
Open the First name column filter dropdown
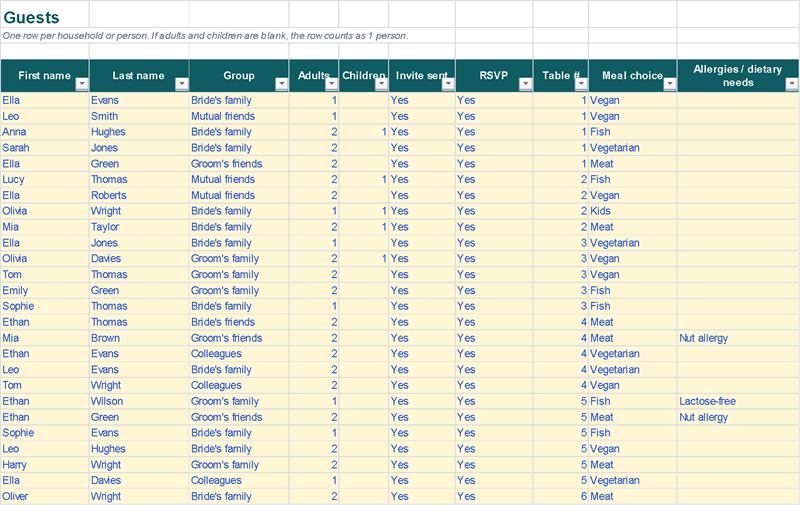click(x=82, y=84)
